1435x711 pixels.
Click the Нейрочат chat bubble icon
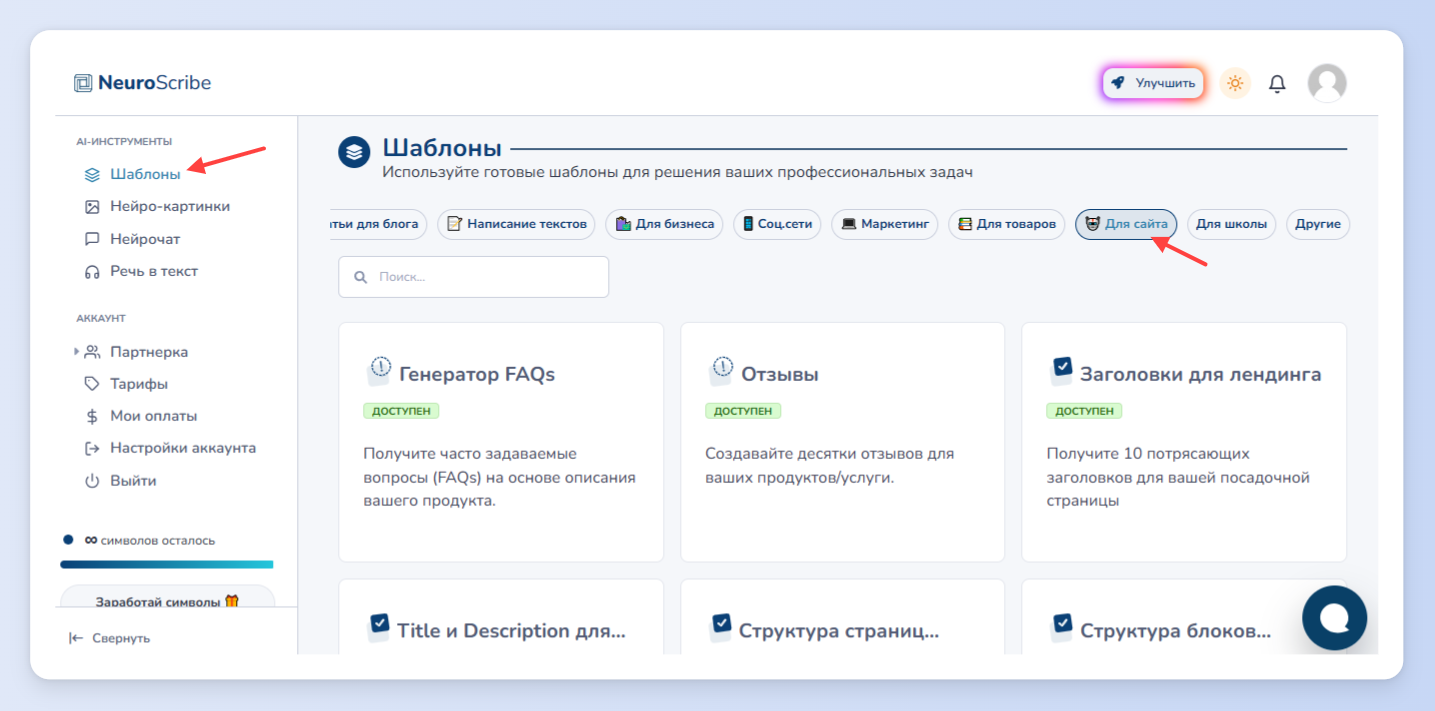coord(92,239)
